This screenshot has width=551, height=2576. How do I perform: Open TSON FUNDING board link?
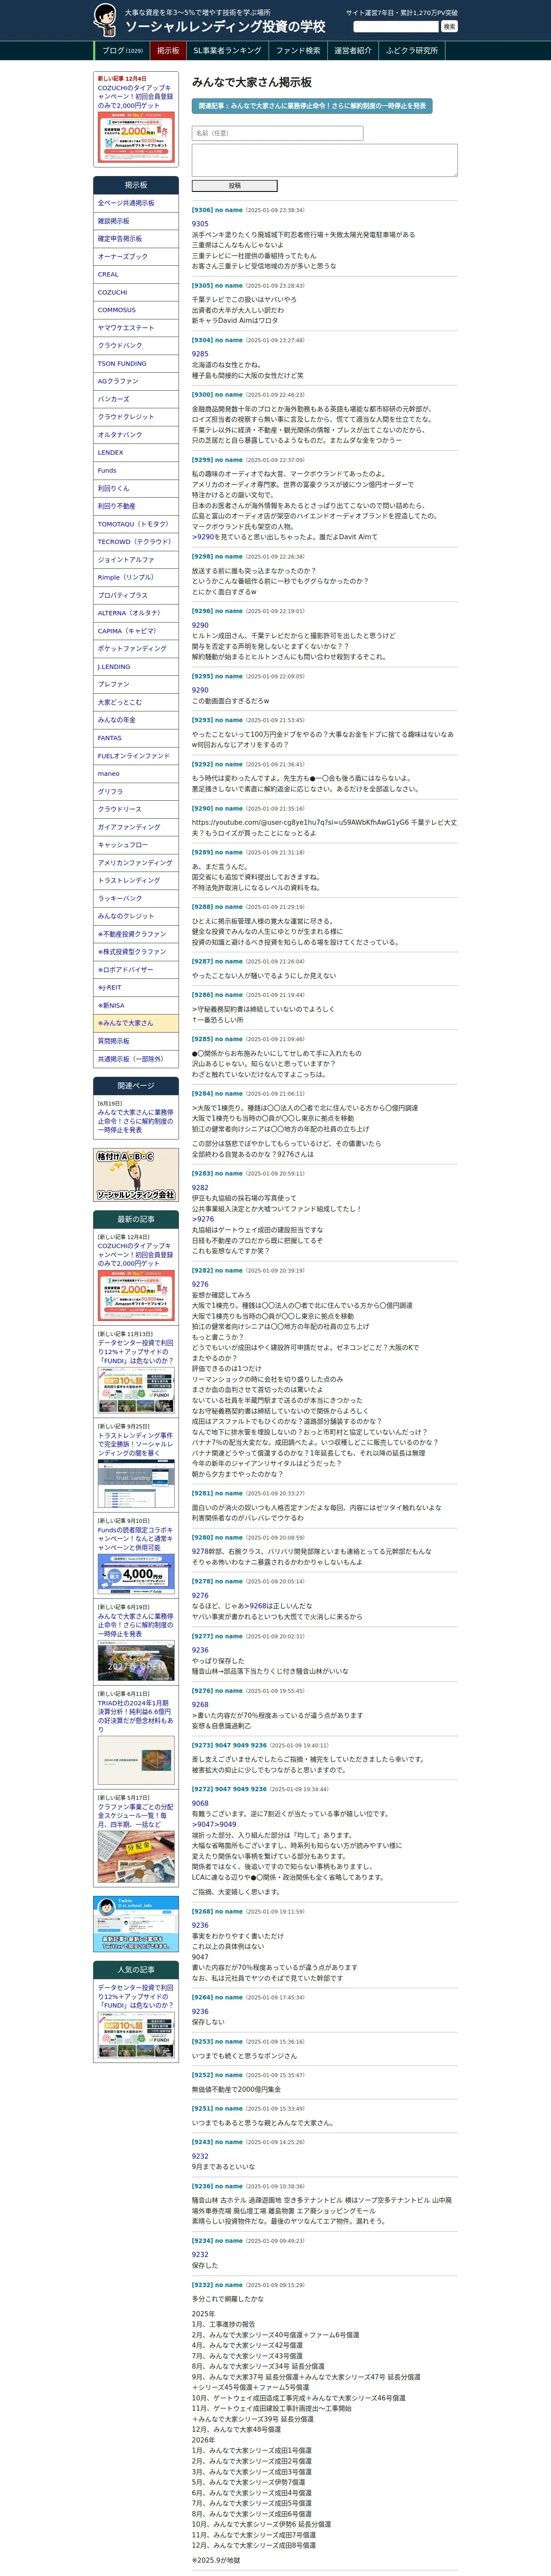coord(136,364)
